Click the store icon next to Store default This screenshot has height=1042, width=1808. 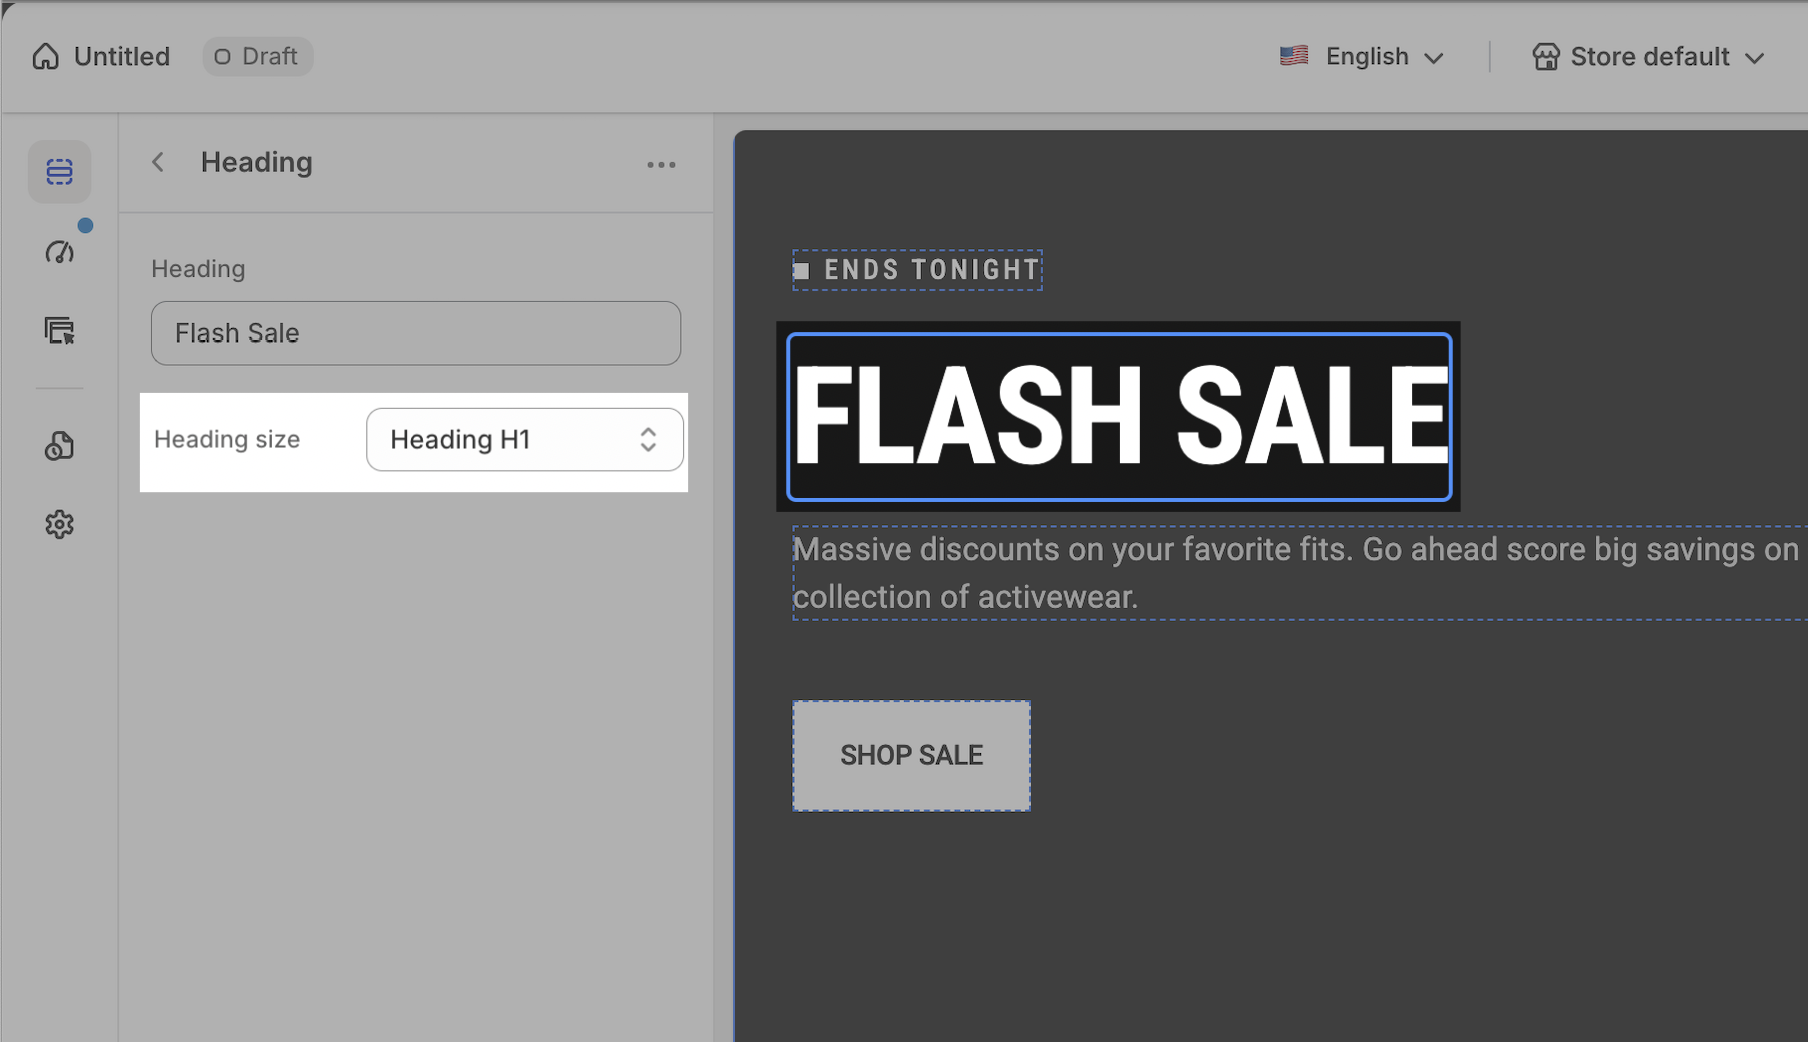1546,57
